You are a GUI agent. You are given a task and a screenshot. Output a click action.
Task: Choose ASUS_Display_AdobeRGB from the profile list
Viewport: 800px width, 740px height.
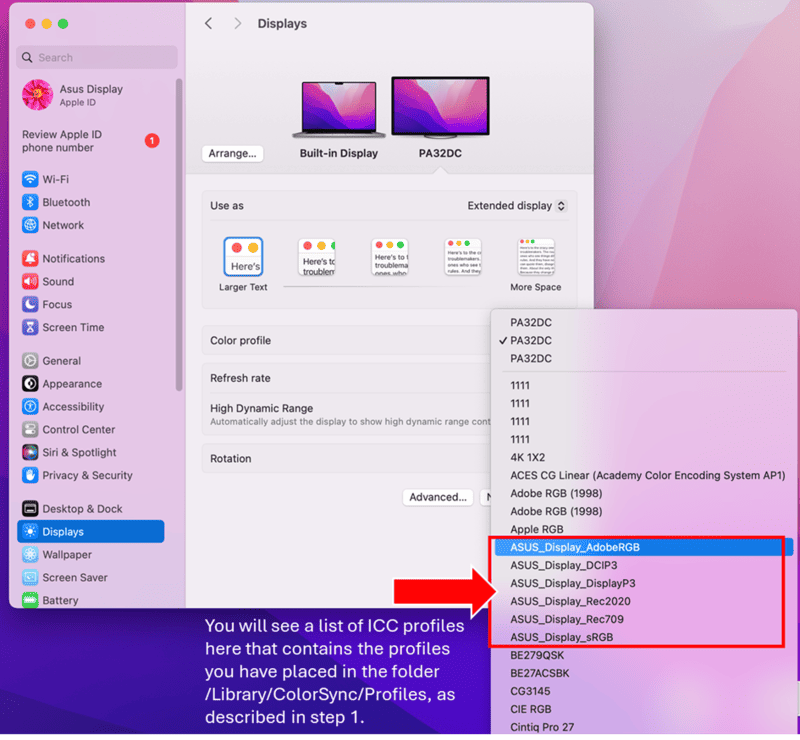(x=643, y=548)
